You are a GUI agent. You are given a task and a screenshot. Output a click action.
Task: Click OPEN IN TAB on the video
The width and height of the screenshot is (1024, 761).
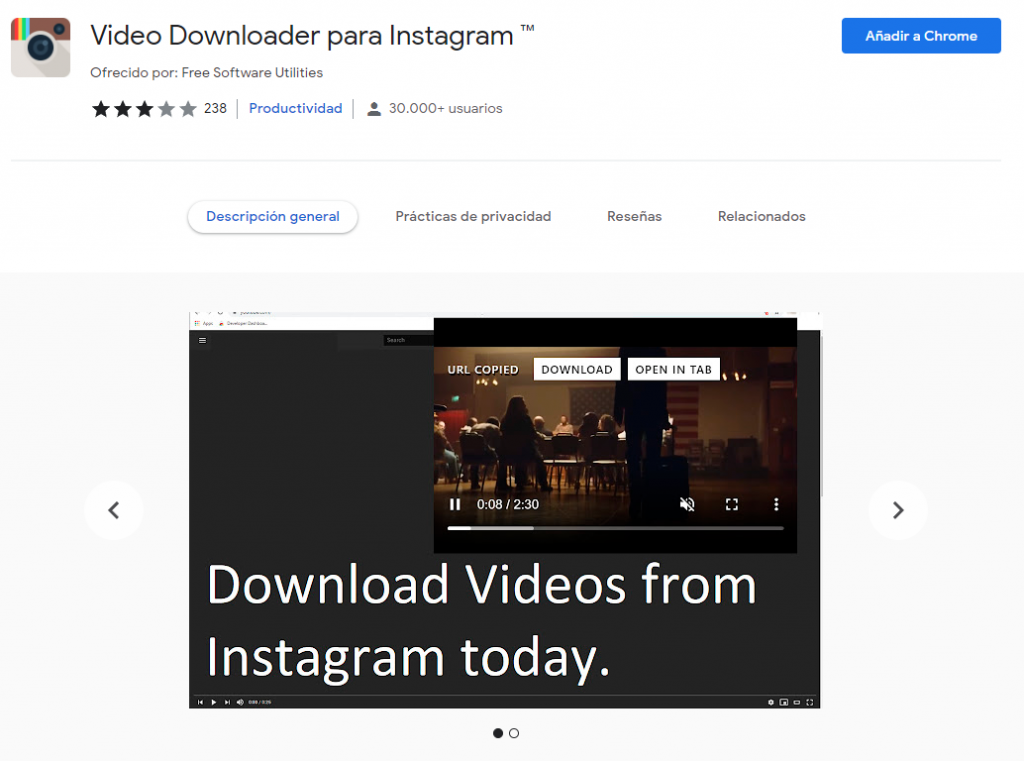[x=673, y=370]
